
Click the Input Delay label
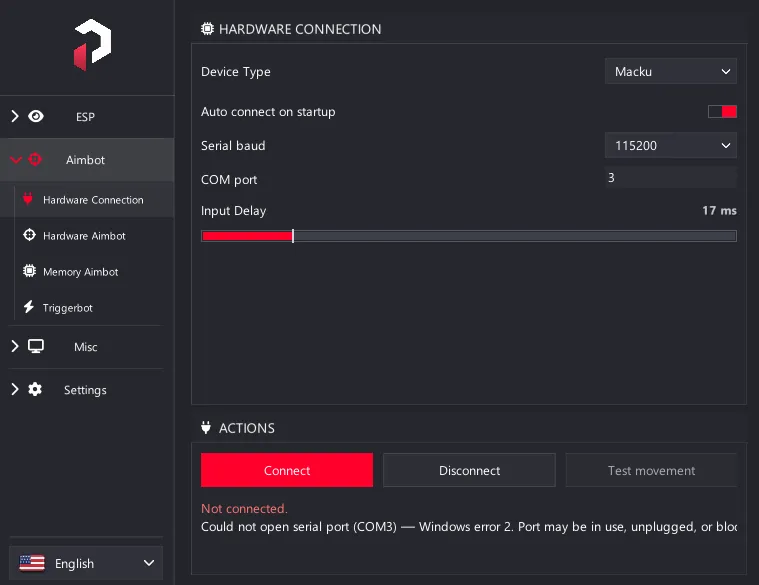click(x=233, y=211)
